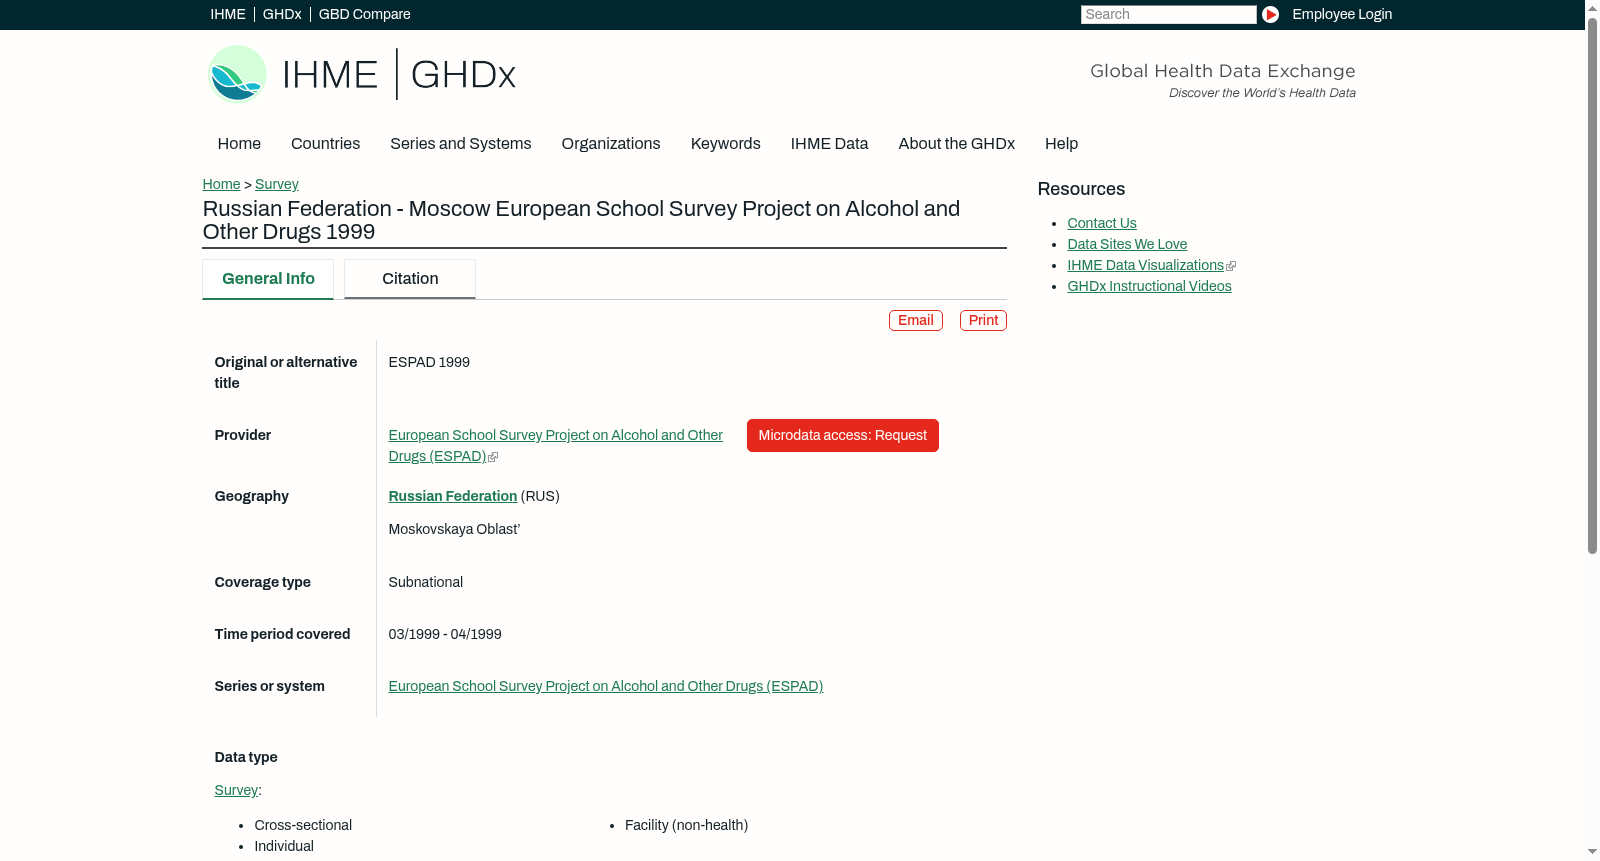Open the Employee Login link
1600x861 pixels.
pyautogui.click(x=1342, y=14)
